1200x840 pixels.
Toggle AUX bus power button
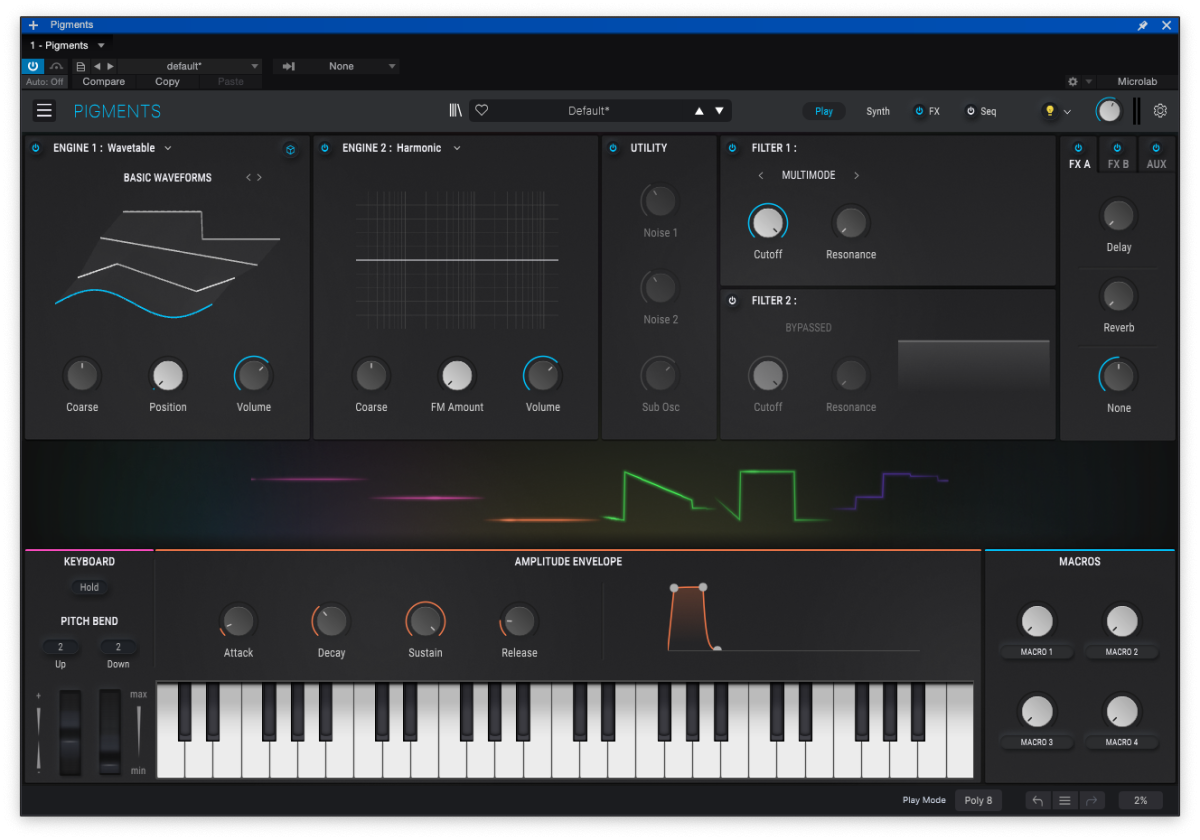[1156, 148]
